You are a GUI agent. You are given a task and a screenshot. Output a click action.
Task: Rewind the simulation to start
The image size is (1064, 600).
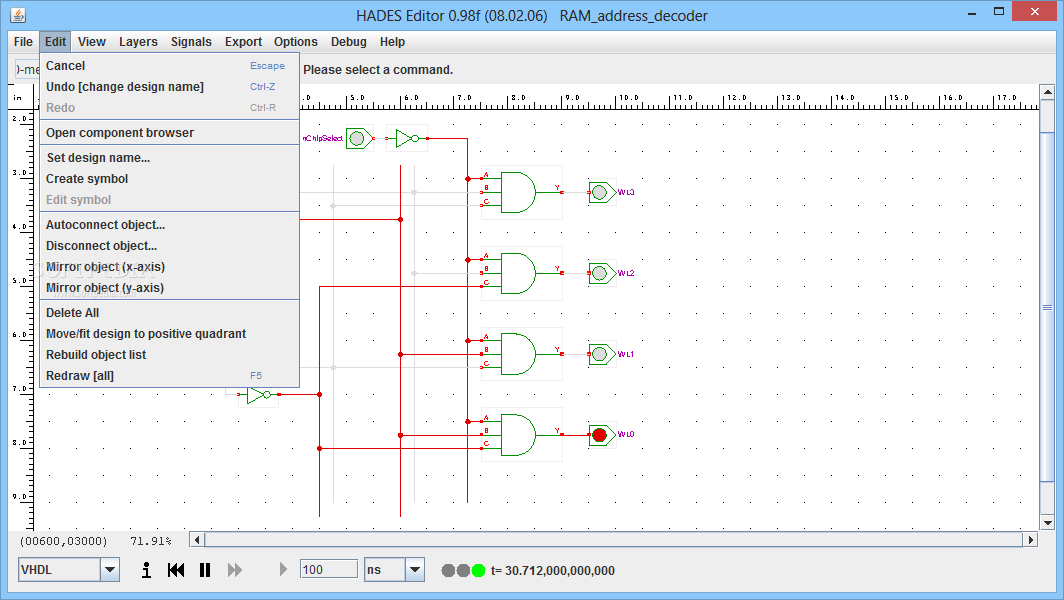[176, 570]
